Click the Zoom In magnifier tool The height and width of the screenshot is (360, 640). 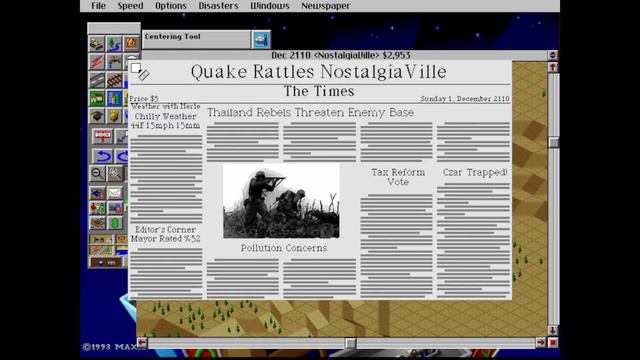[115, 174]
